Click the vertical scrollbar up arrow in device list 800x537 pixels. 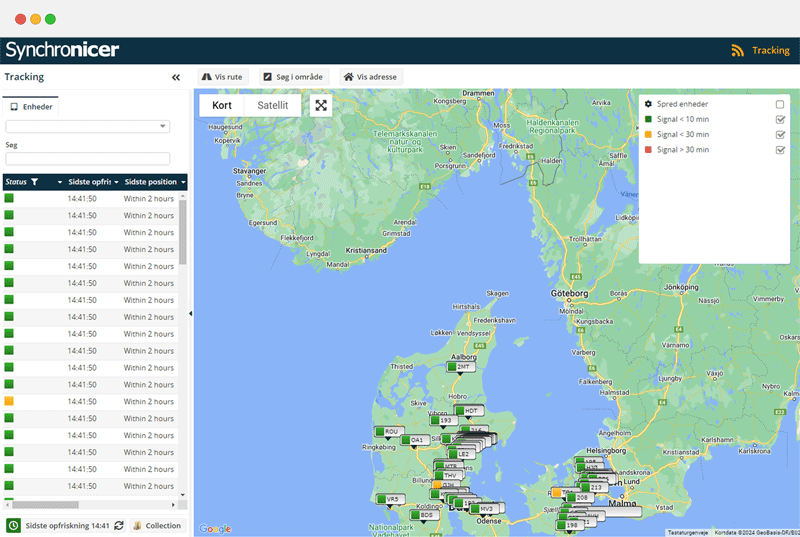[x=183, y=196]
